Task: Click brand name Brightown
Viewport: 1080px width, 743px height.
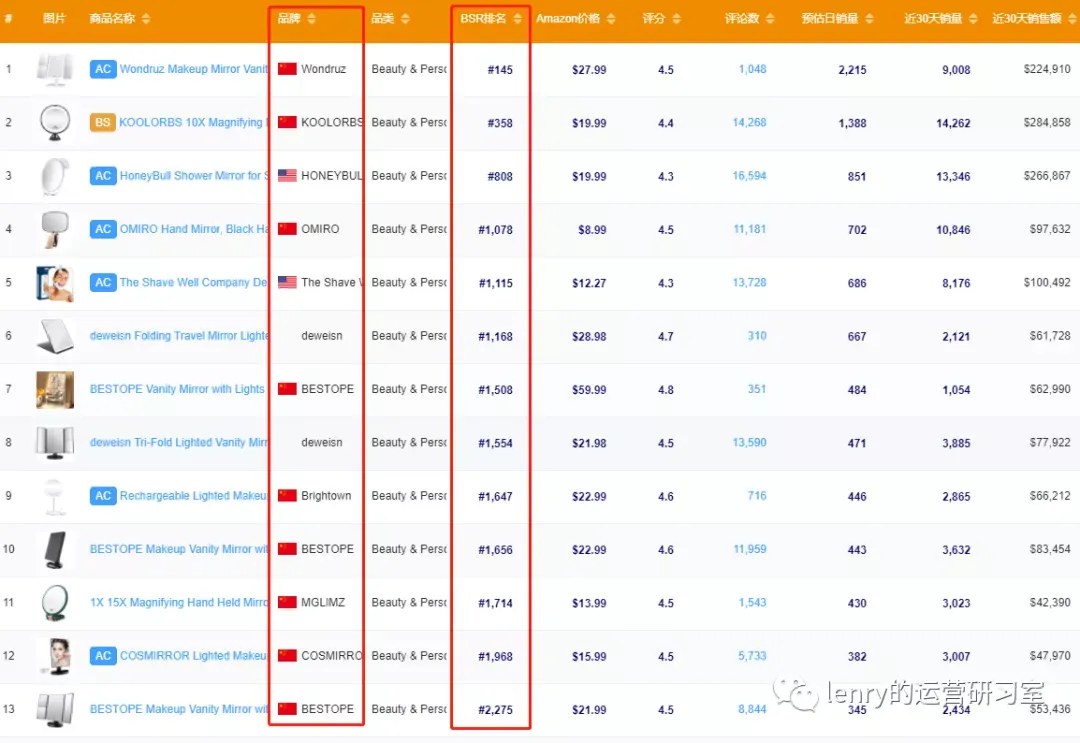Action: click(326, 496)
